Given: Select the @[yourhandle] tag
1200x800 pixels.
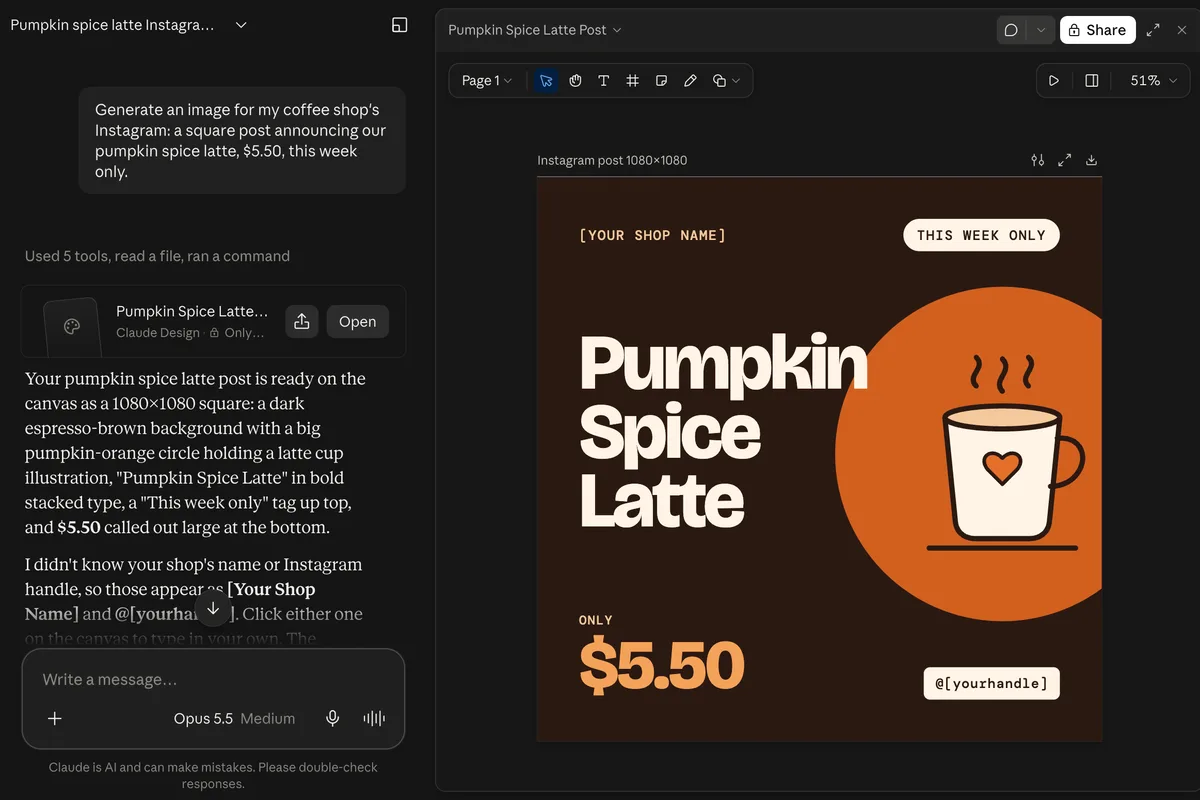Looking at the screenshot, I should click(991, 683).
